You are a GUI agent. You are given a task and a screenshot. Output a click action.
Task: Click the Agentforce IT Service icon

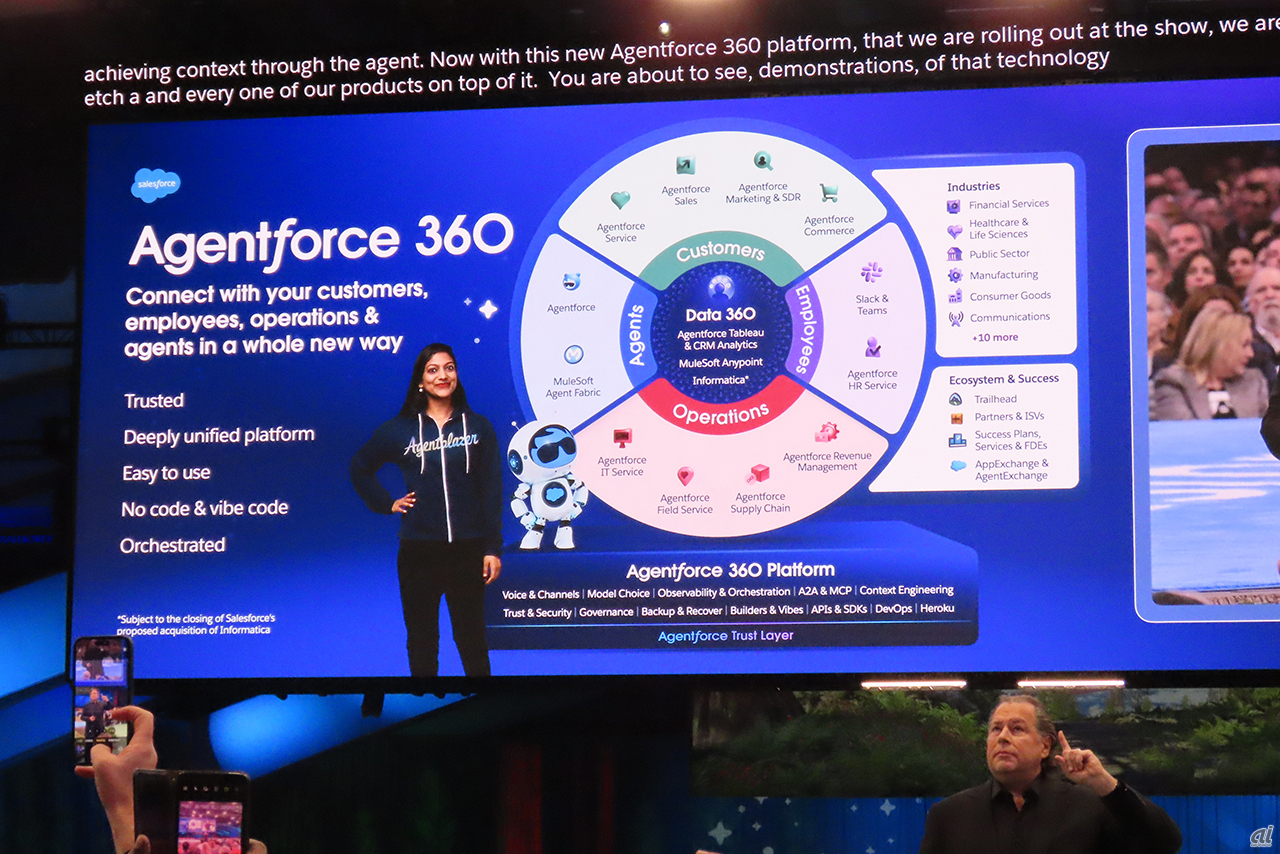(x=622, y=438)
